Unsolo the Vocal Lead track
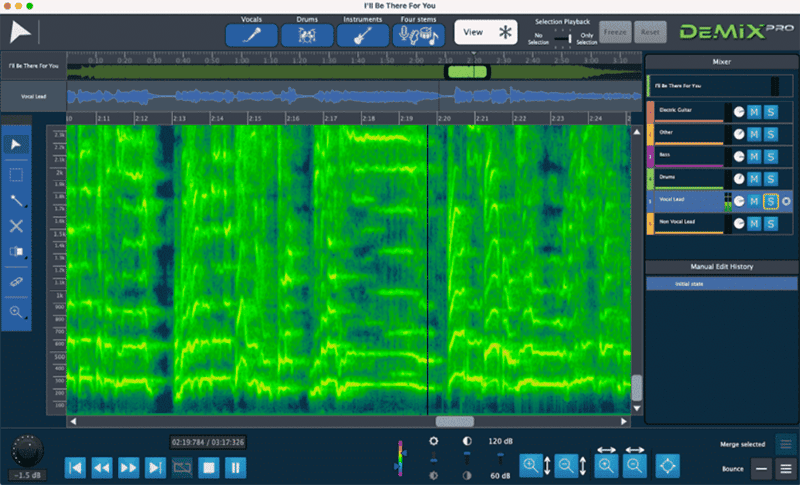This screenshot has height=485, width=800. pos(771,201)
